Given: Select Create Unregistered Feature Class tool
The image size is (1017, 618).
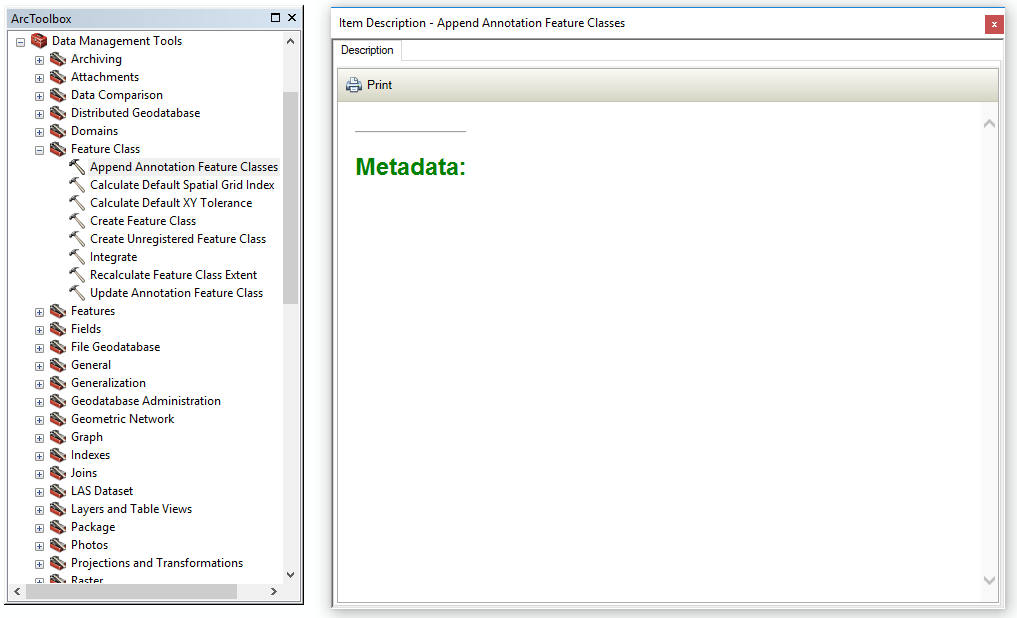Looking at the screenshot, I should [178, 239].
